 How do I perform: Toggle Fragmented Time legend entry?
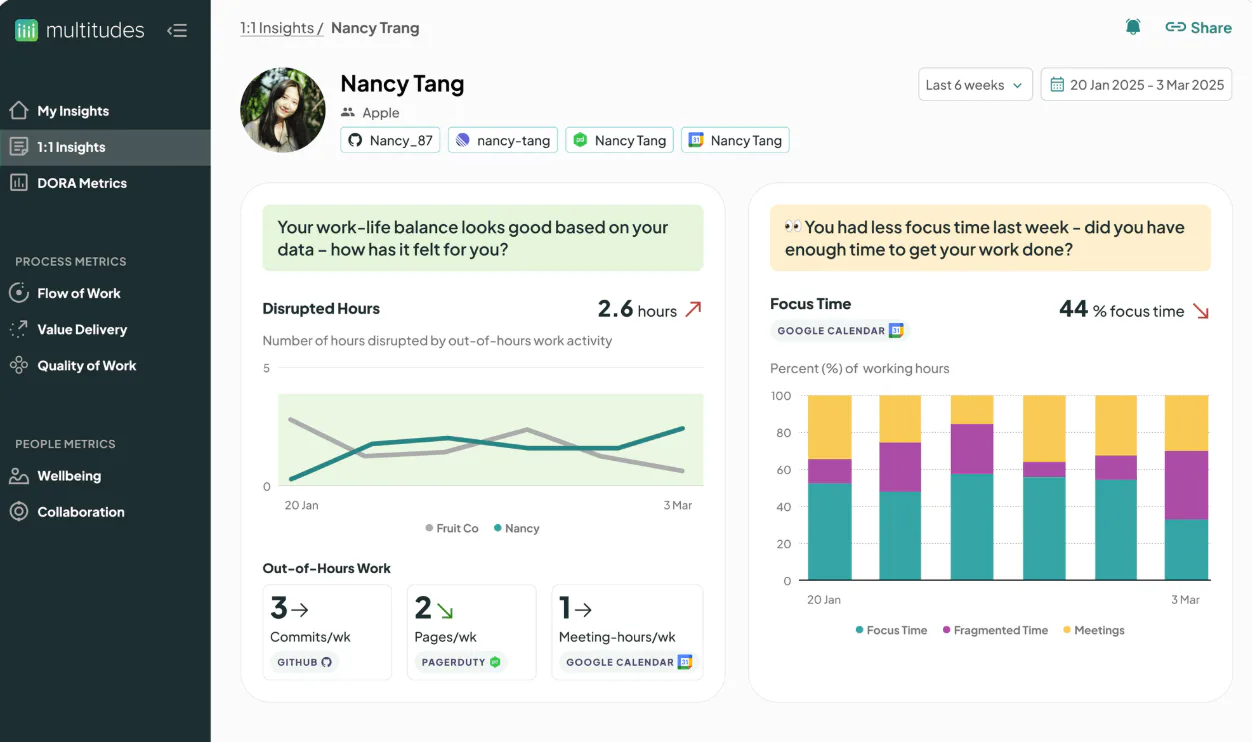pyautogui.click(x=995, y=630)
